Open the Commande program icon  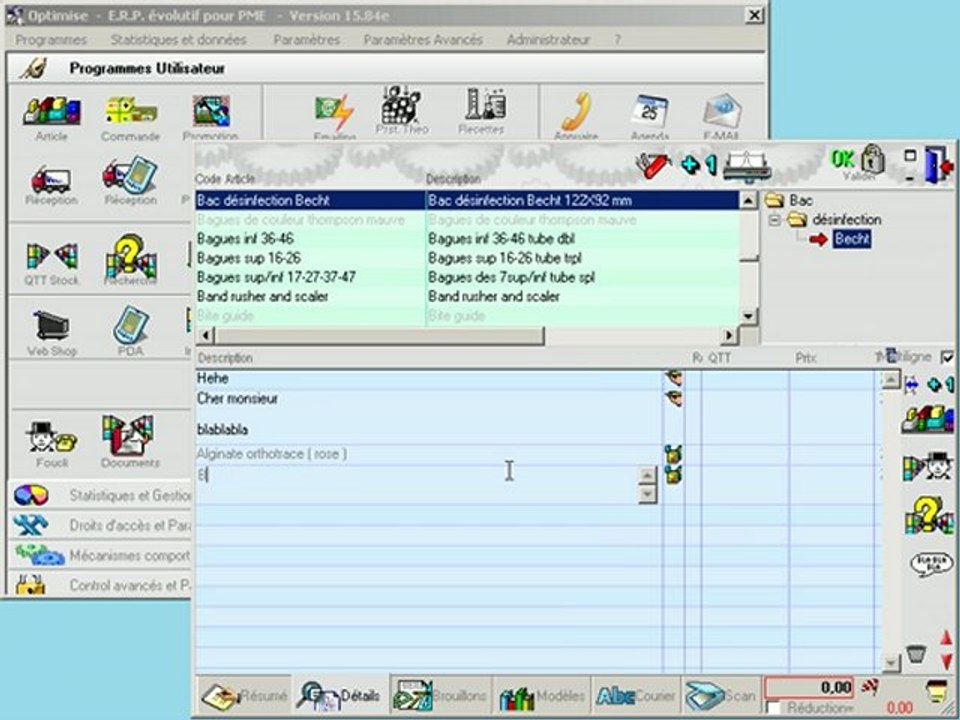[130, 113]
